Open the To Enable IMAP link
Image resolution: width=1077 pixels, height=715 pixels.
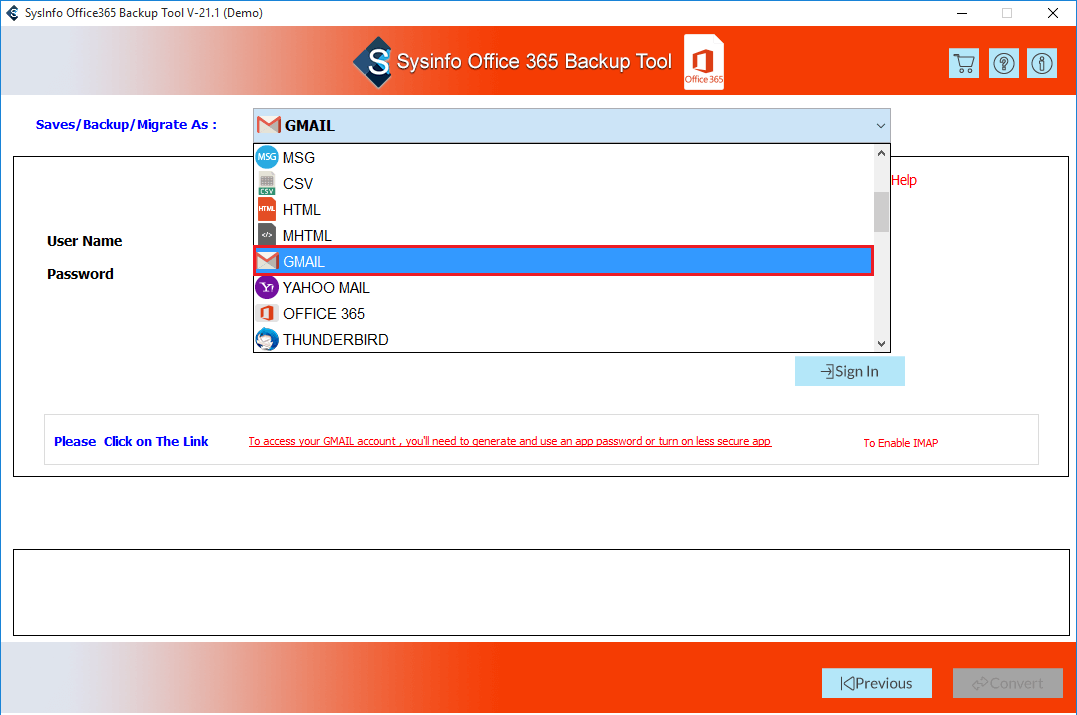coord(900,443)
